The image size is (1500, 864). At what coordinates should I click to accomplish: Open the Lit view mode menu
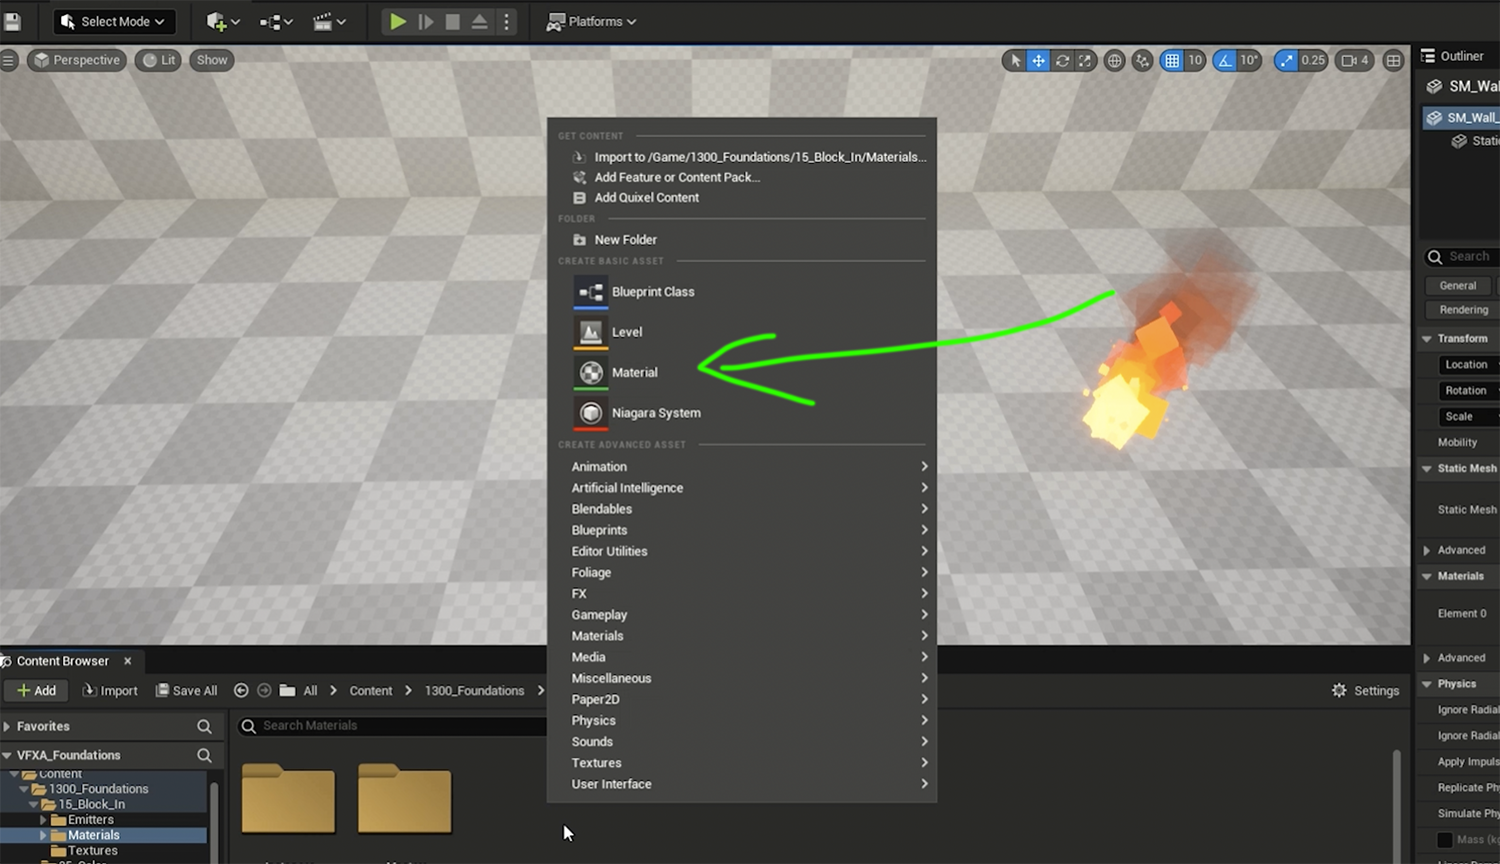(158, 60)
